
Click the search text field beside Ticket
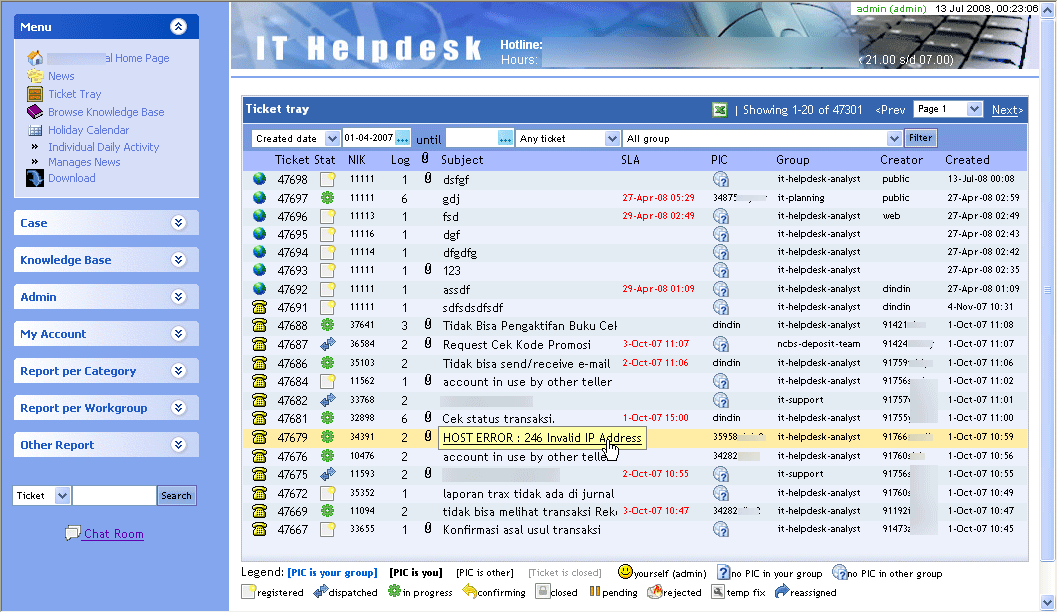click(x=114, y=495)
